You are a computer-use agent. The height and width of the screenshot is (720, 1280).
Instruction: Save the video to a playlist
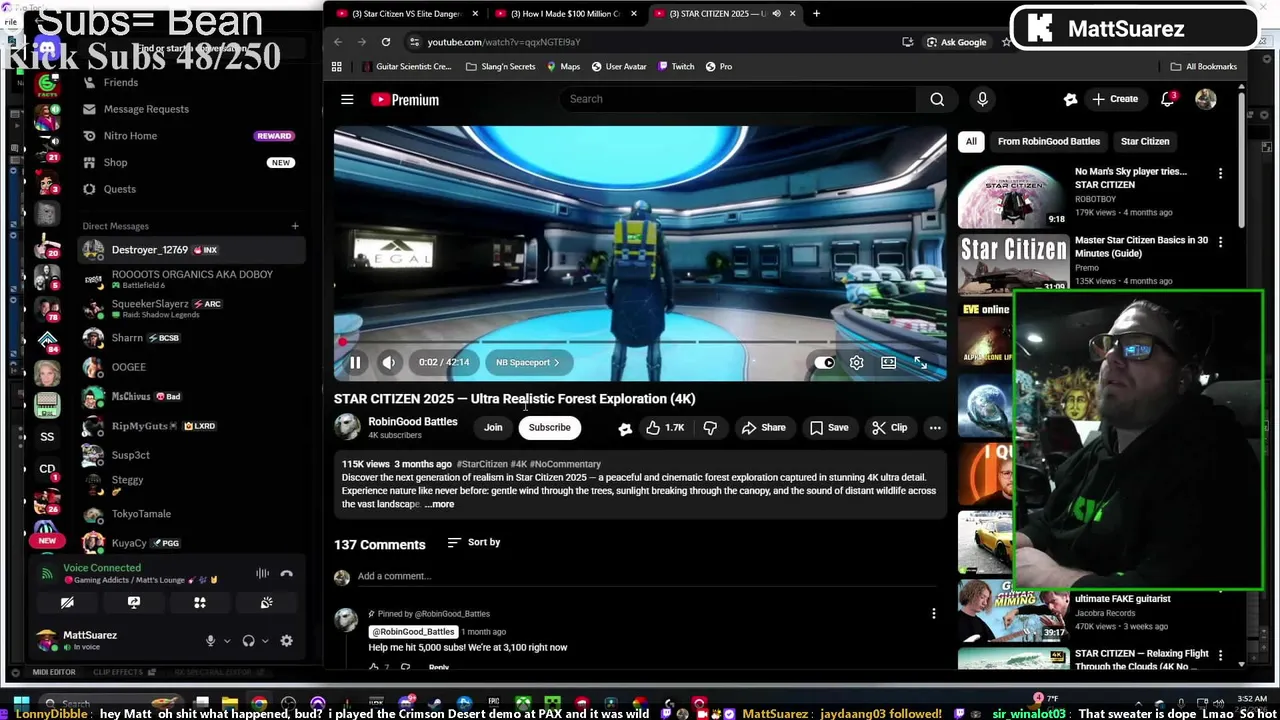[829, 427]
